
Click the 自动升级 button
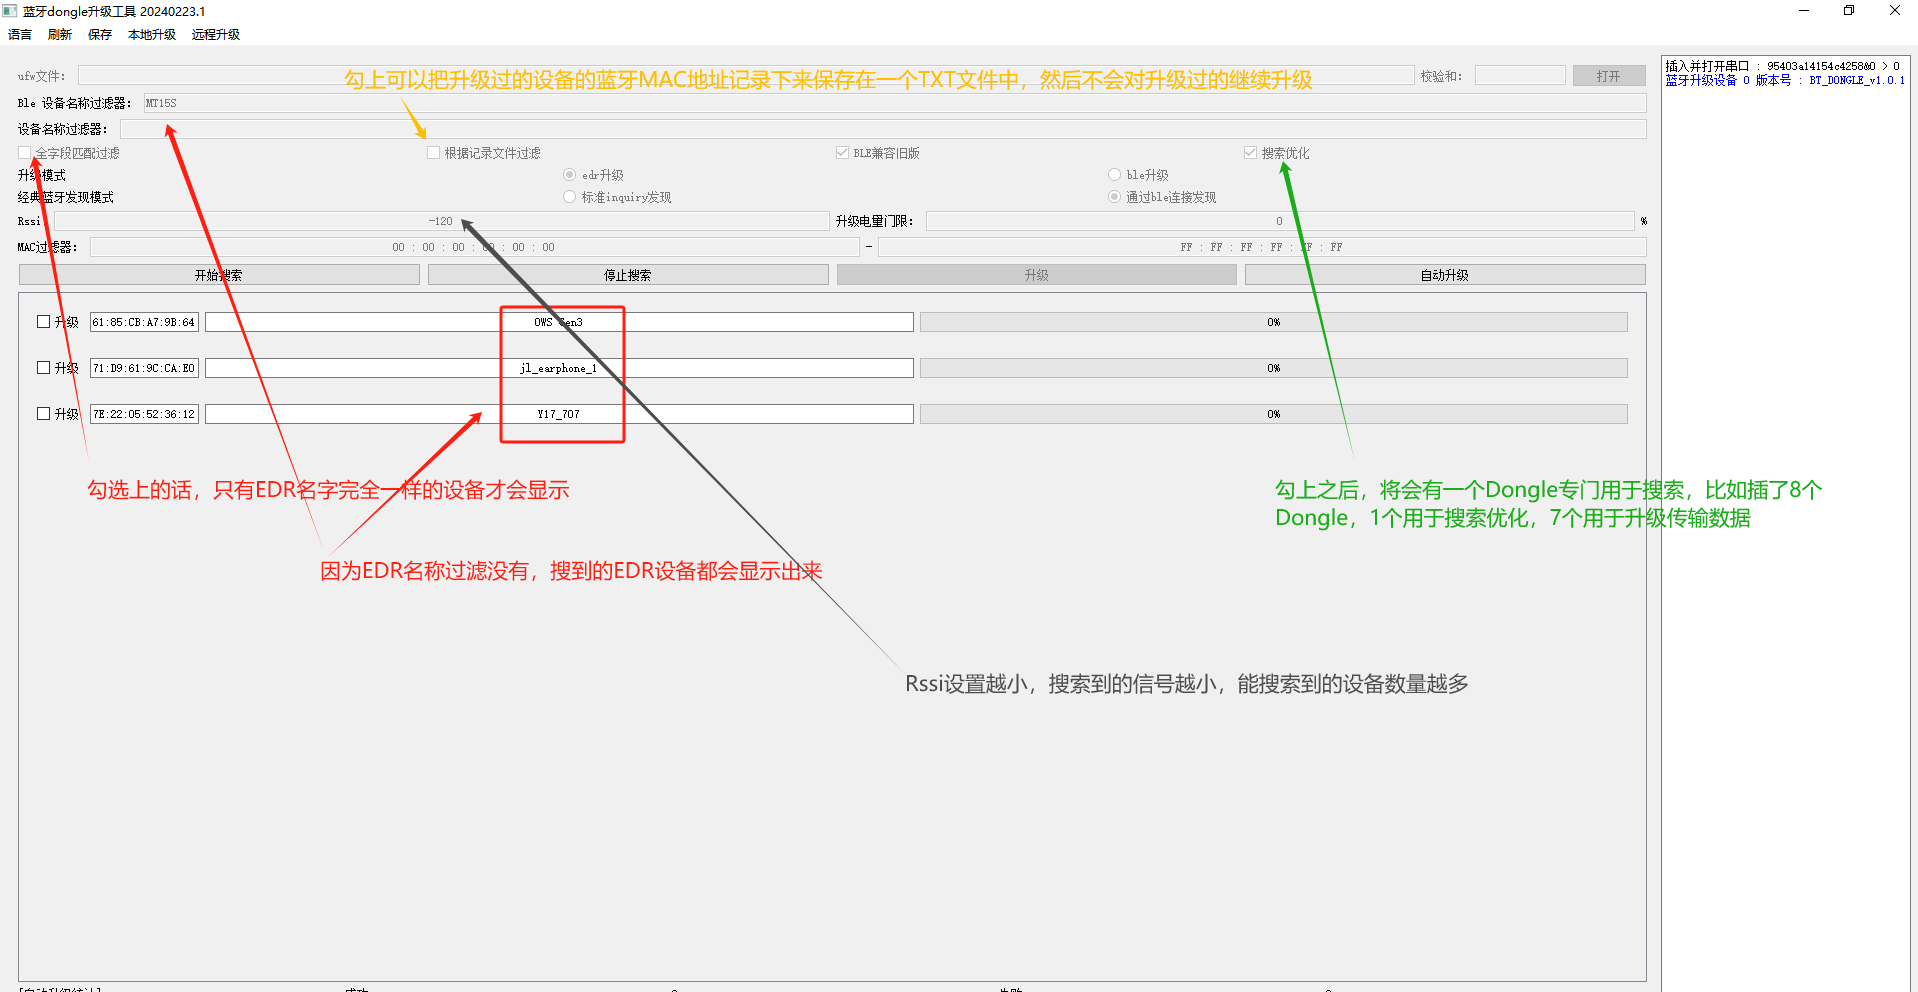point(1445,275)
